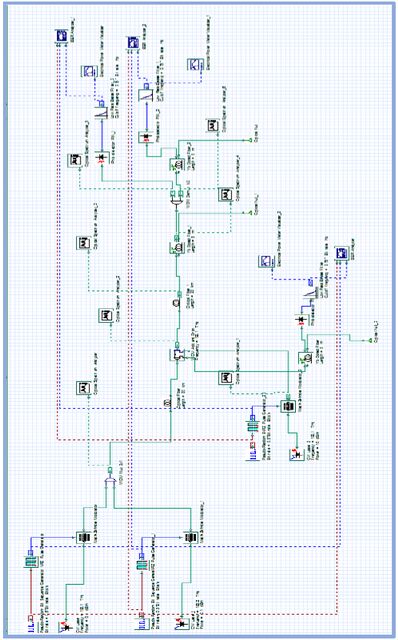Open the Electrical Power Meter on the drop branch
This screenshot has height=640, width=398.
pyautogui.click(x=265, y=261)
